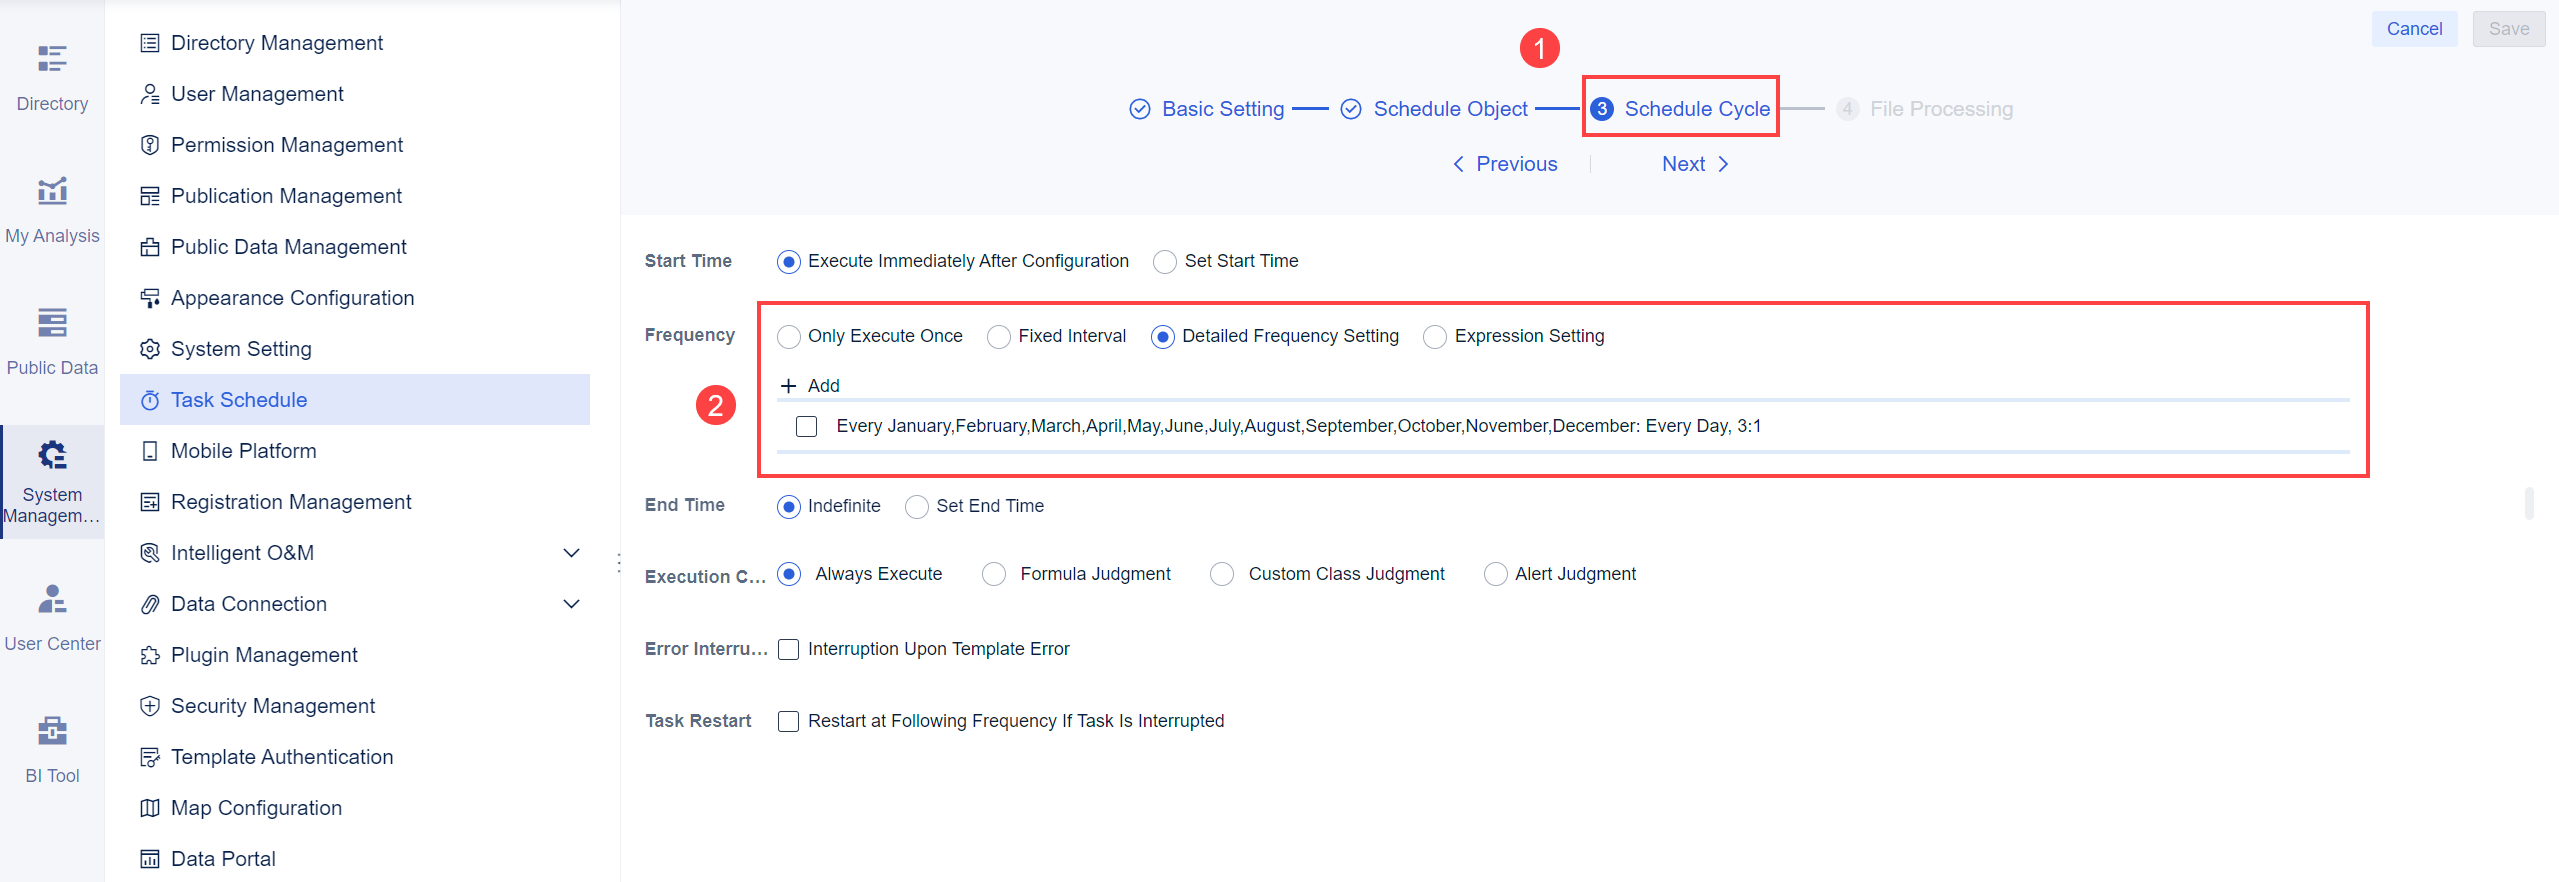Select Only Execute Once frequency
The width and height of the screenshot is (2559, 882).
pos(789,337)
